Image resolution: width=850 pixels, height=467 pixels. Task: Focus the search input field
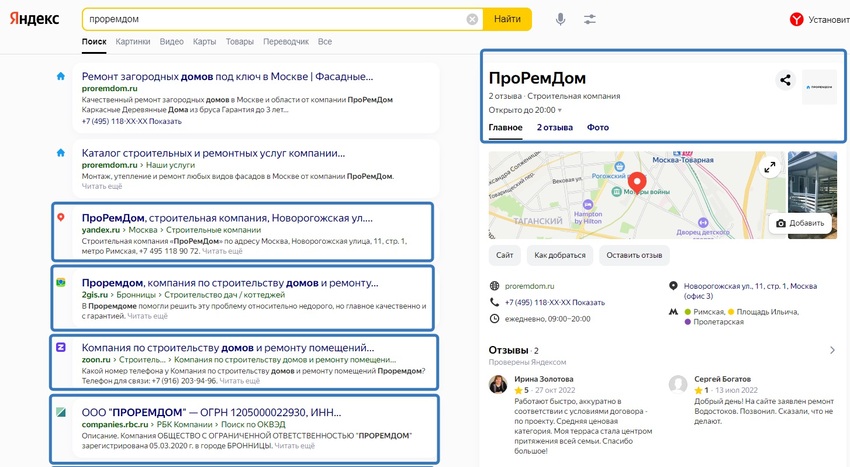coord(276,20)
